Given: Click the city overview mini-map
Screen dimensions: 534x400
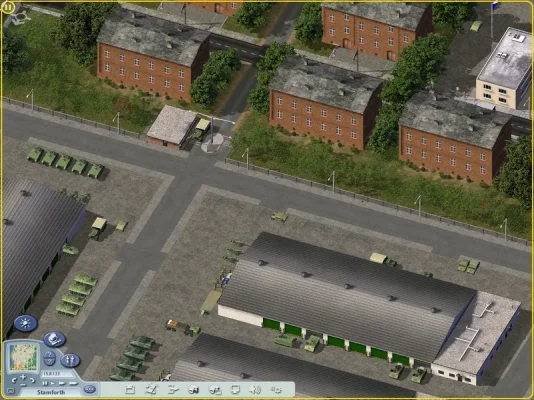Looking at the screenshot, I should click(23, 357).
